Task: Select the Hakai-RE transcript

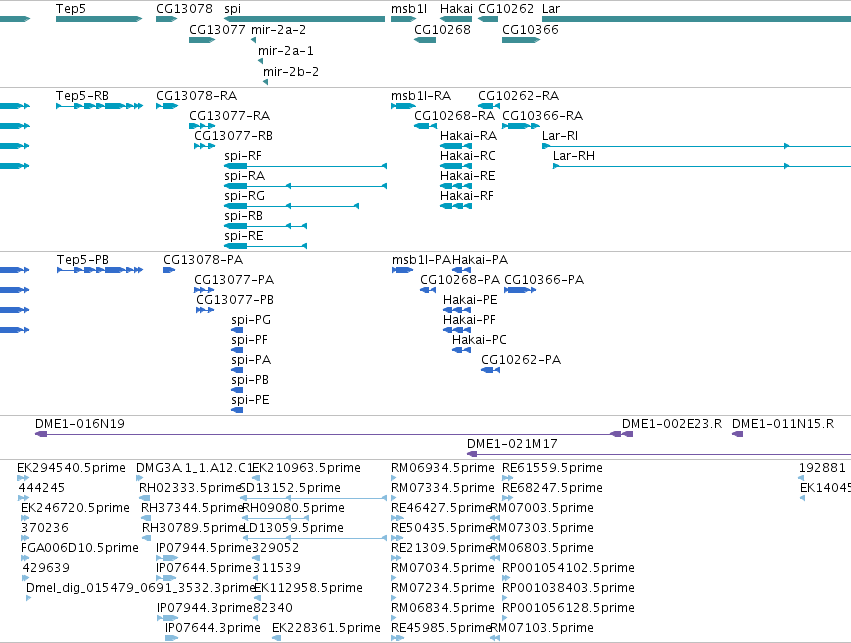Action: 456,186
